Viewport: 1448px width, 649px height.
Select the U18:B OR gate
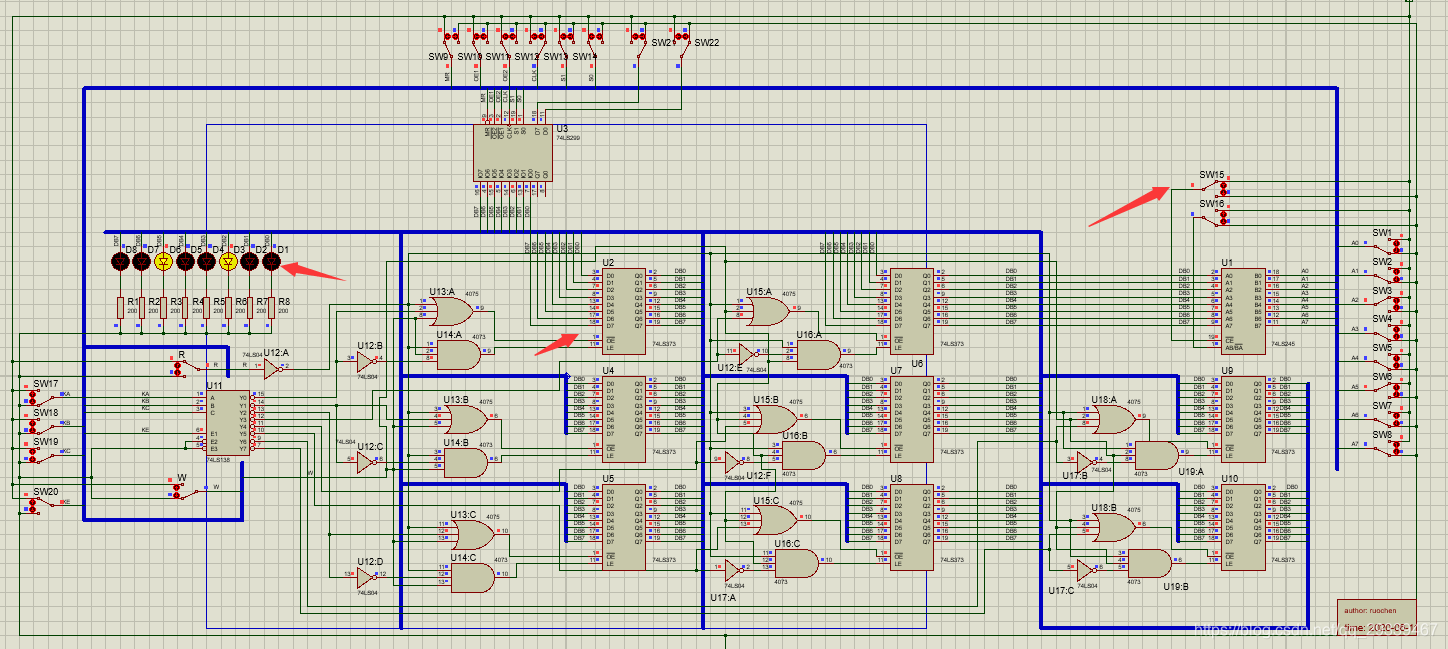tap(1112, 525)
